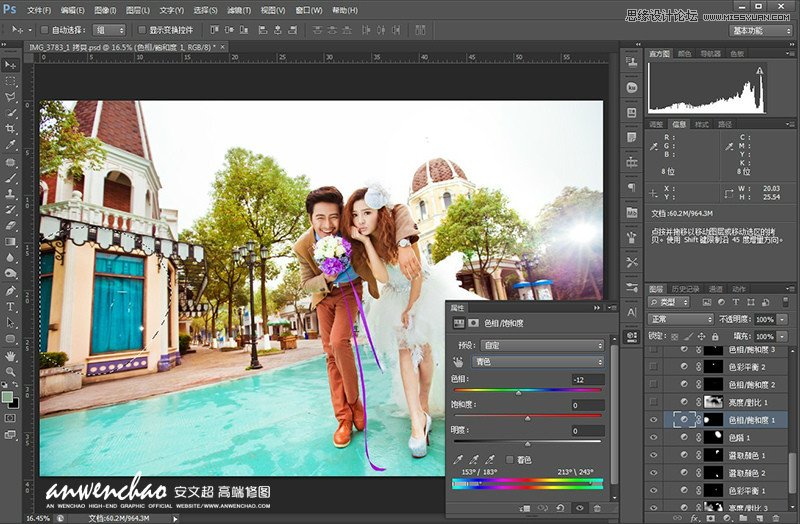Click the 色相/饱和度 2 layer mask thumbnail
Screen dimensions: 800x524
pos(713,384)
